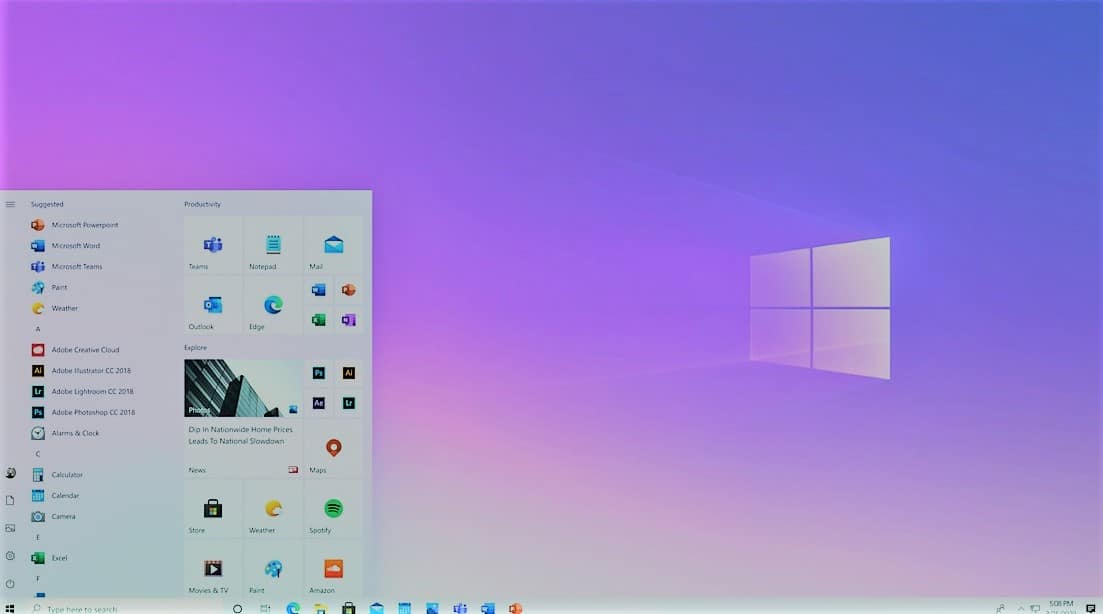Open the Edge tile in Productivity

[x=273, y=305]
